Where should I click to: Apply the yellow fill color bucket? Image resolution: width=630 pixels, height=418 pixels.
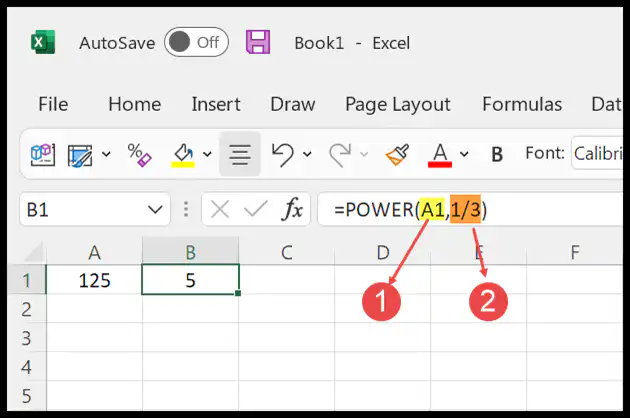[183, 155]
